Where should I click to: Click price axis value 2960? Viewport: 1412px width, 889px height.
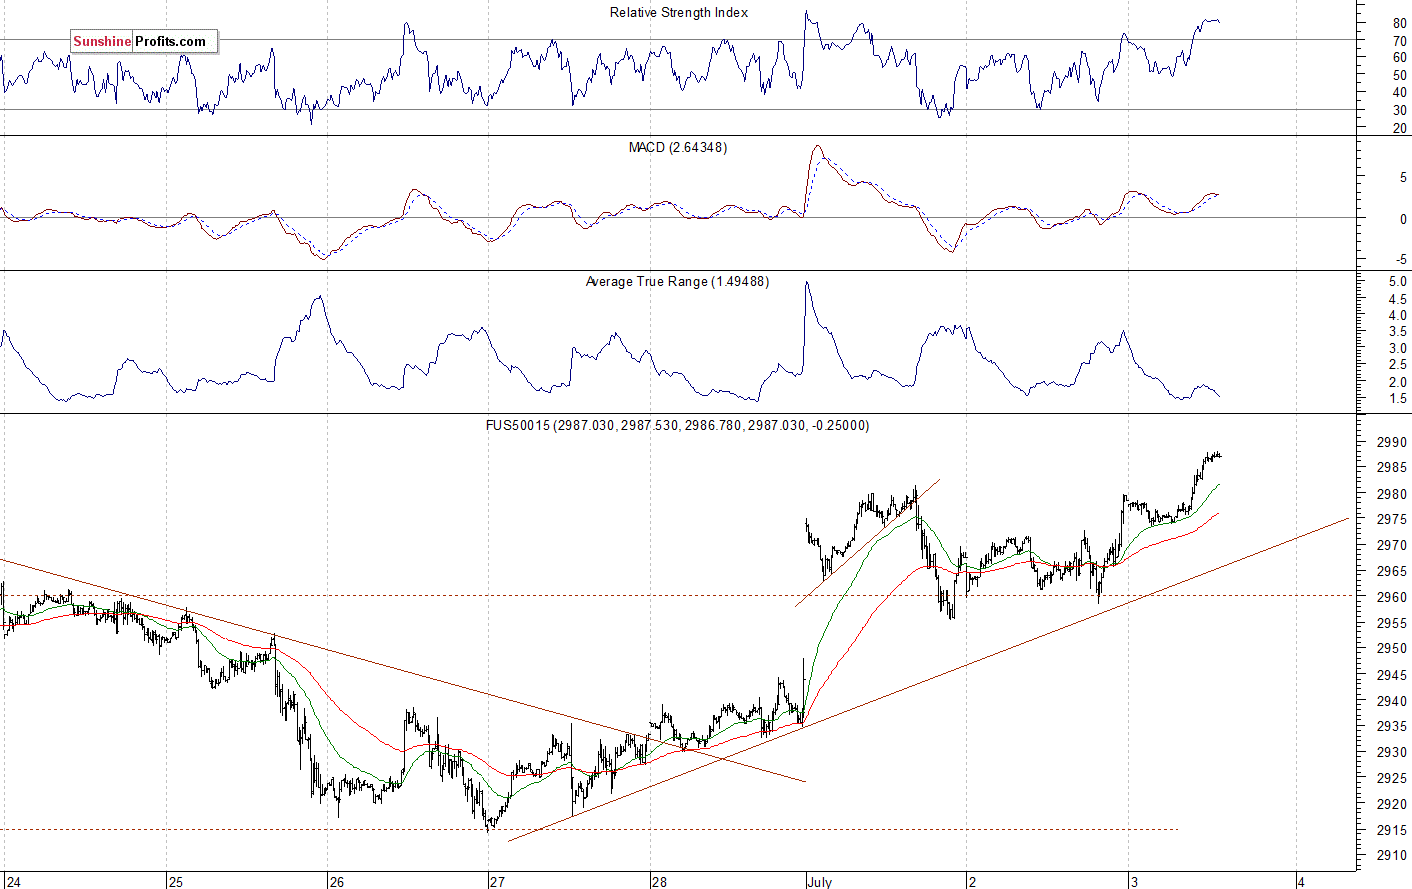tap(1393, 598)
